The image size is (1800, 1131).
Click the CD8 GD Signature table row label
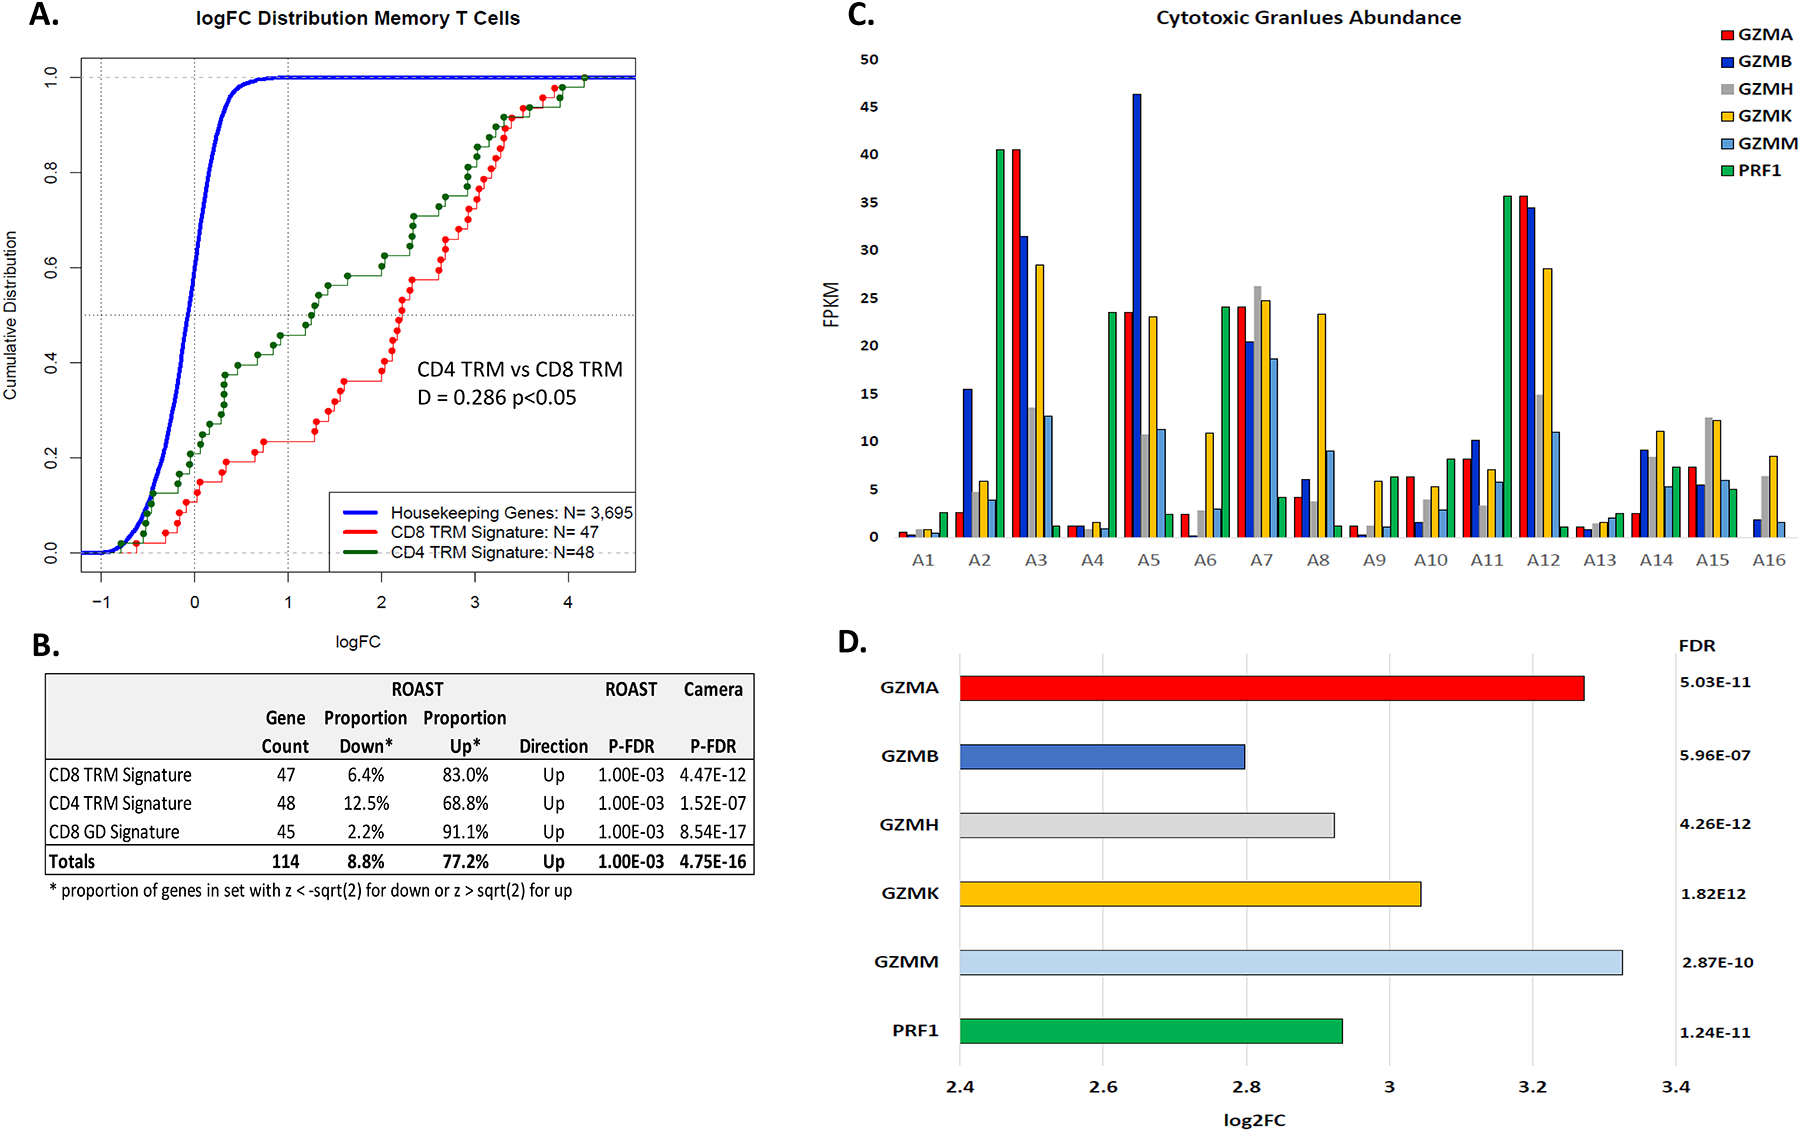pos(114,832)
